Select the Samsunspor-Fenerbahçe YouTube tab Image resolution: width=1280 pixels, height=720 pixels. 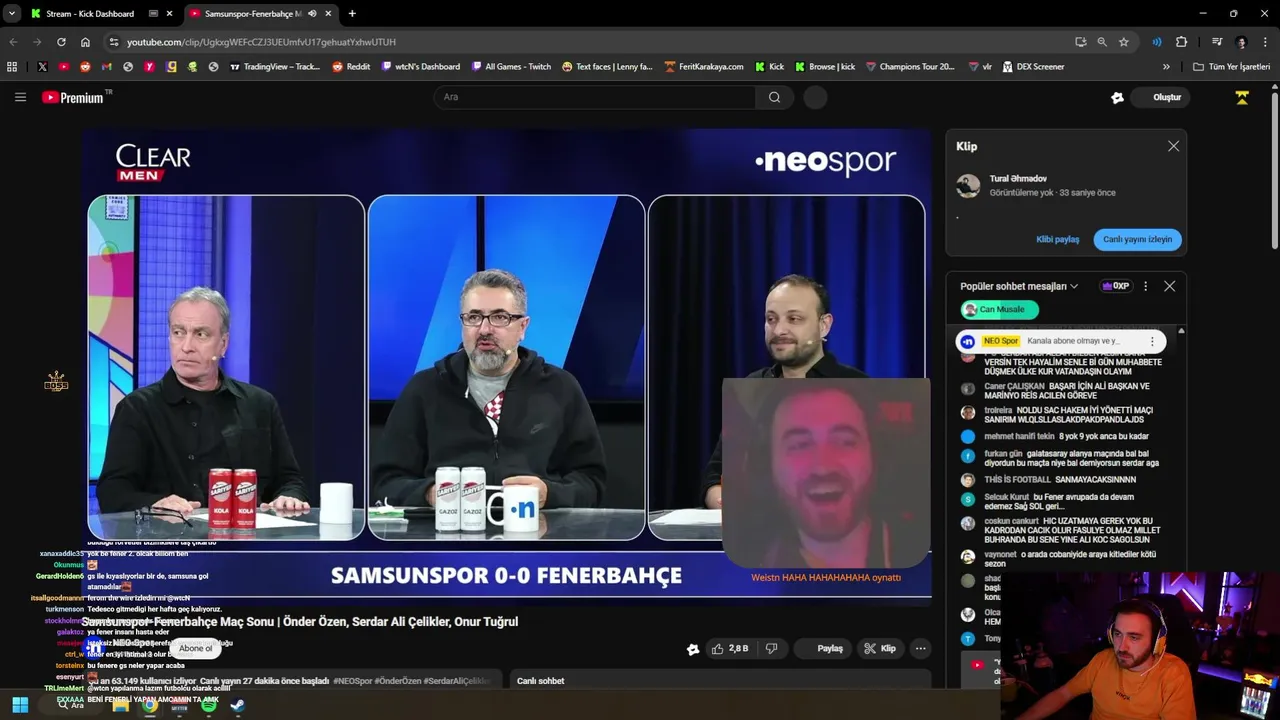click(252, 14)
